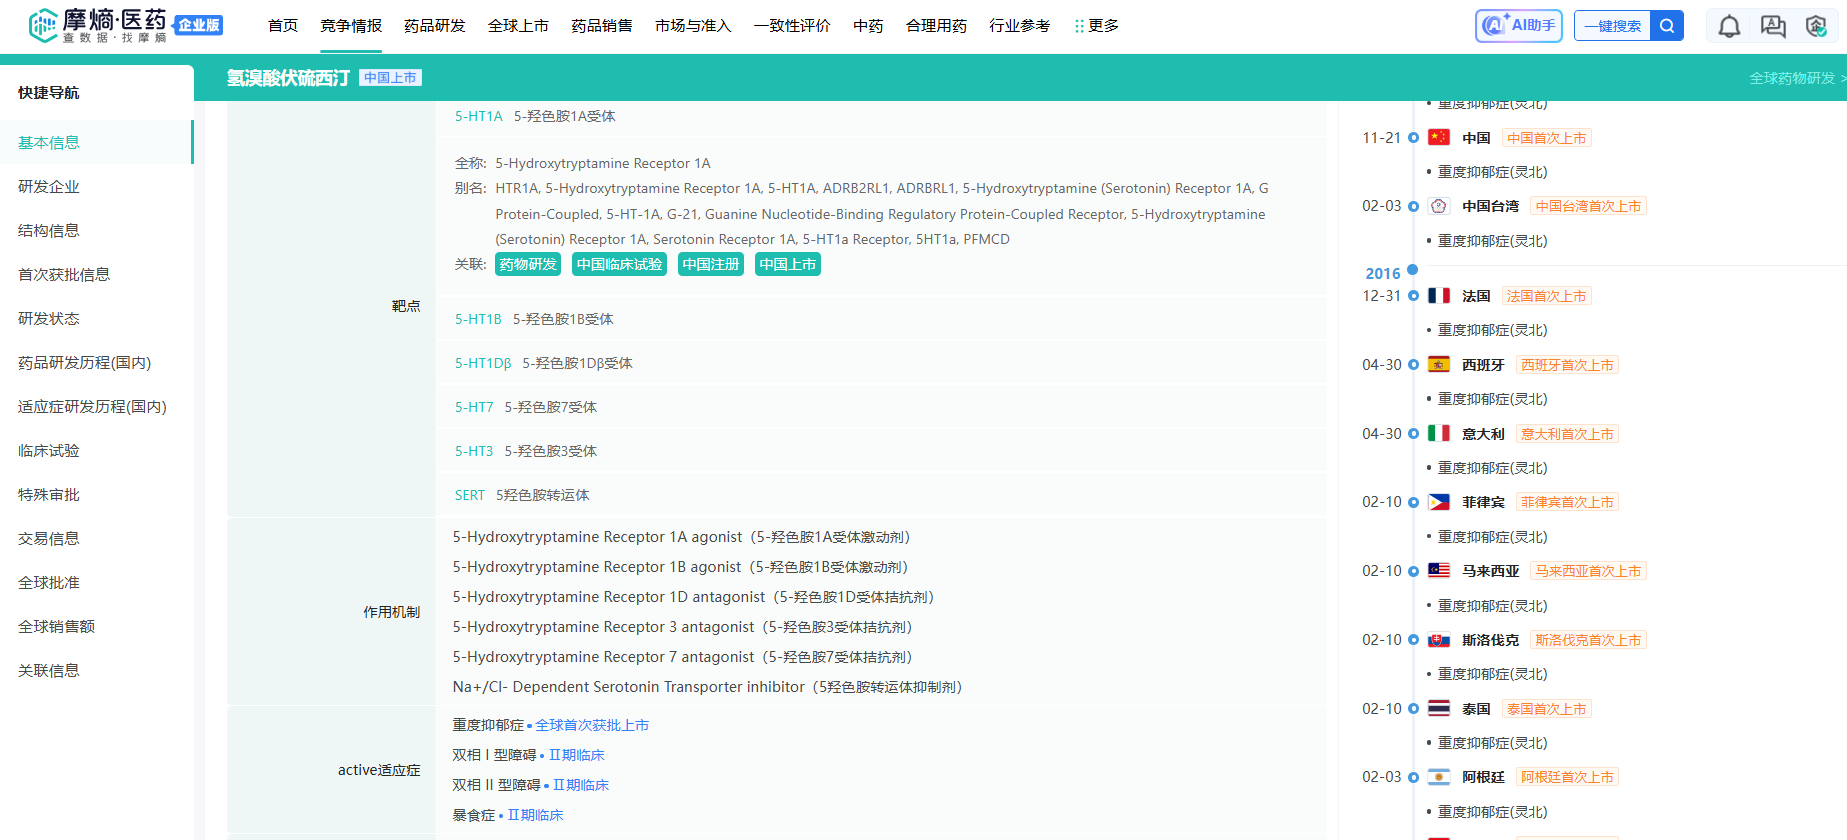Click the Philippines flag icon
Image resolution: width=1847 pixels, height=840 pixels.
1439,502
